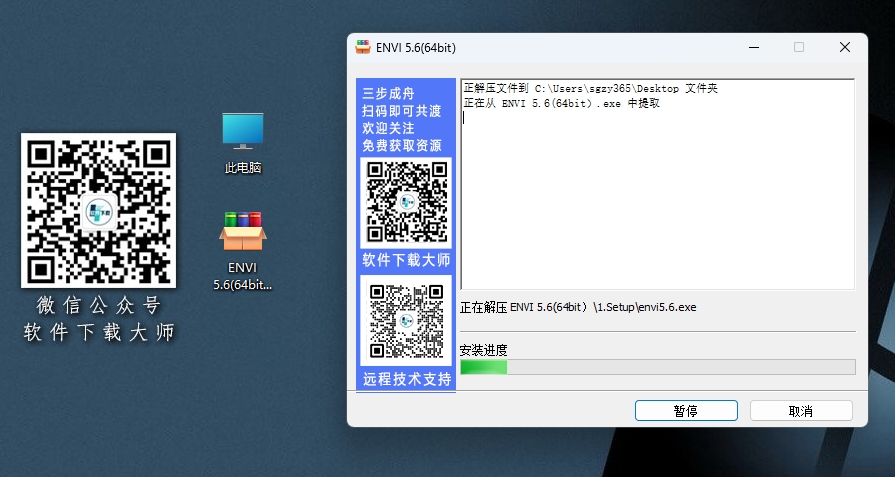Pause extraction with the 暂停 button
Viewport: 895px width, 477px height.
[686, 411]
